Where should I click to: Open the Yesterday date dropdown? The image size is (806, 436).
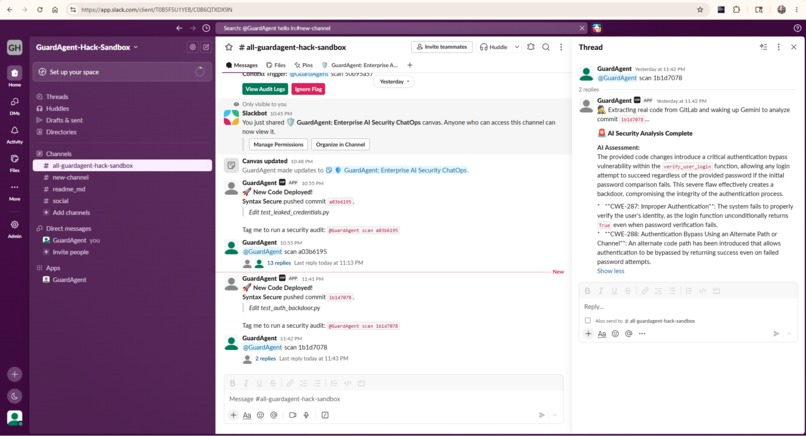(x=394, y=81)
